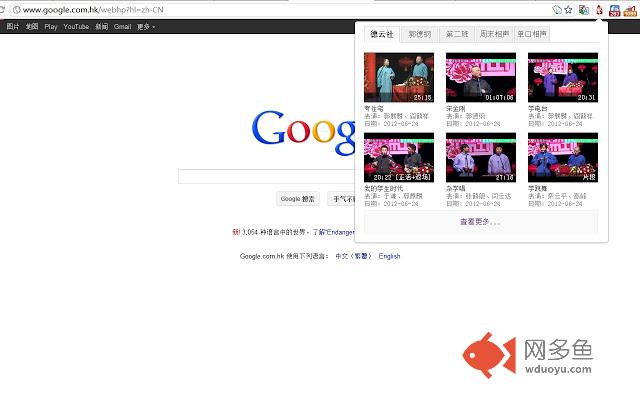
Task: Open Gmail from the black navigation bar
Action: click(122, 27)
